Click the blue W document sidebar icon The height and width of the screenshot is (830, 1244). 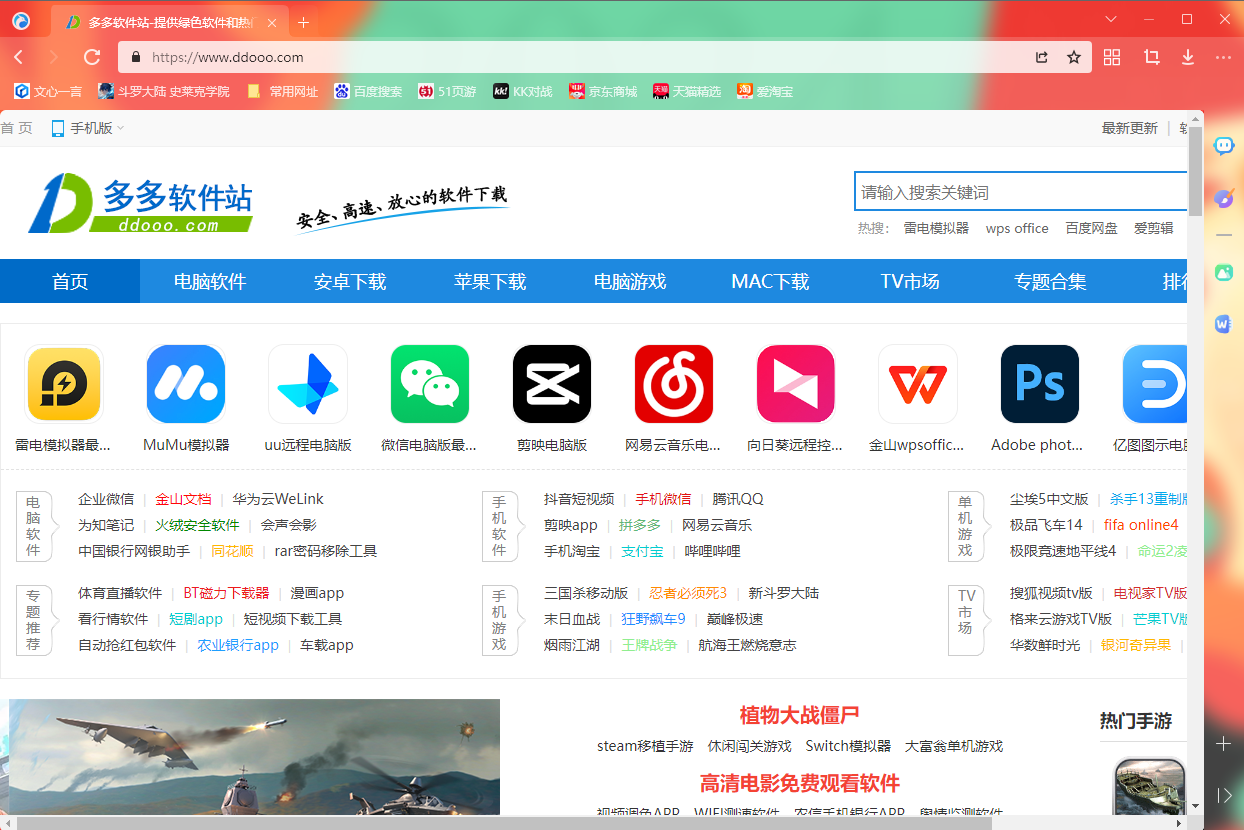[1224, 323]
